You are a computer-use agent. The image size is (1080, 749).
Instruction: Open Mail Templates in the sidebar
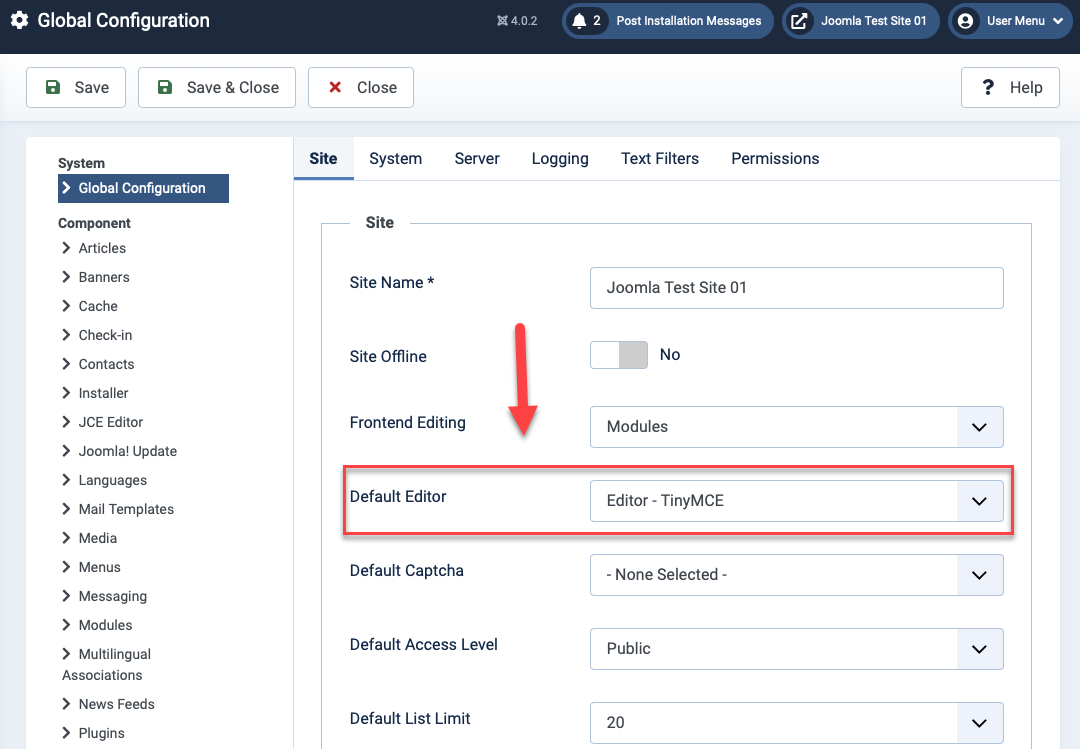[x=126, y=509]
